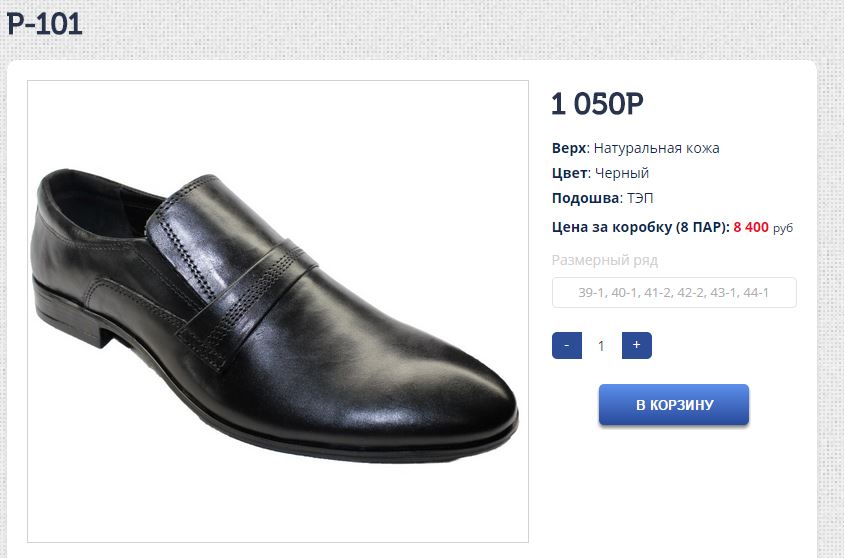Click the Верх label
844x558 pixels.
coord(568,148)
